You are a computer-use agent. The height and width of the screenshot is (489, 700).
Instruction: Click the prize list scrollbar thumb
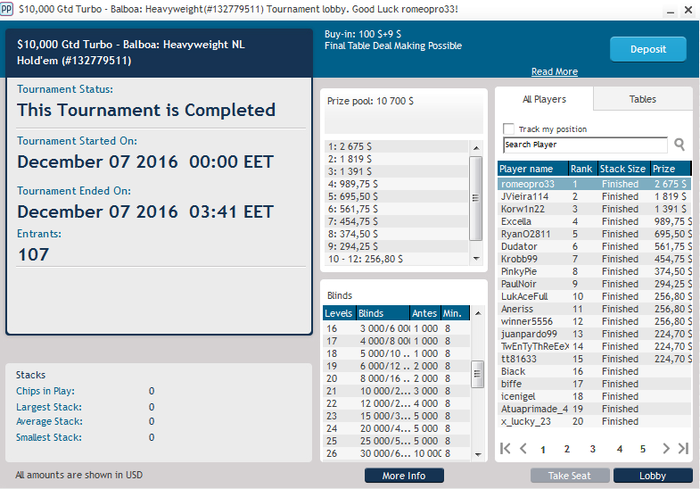coord(476,198)
